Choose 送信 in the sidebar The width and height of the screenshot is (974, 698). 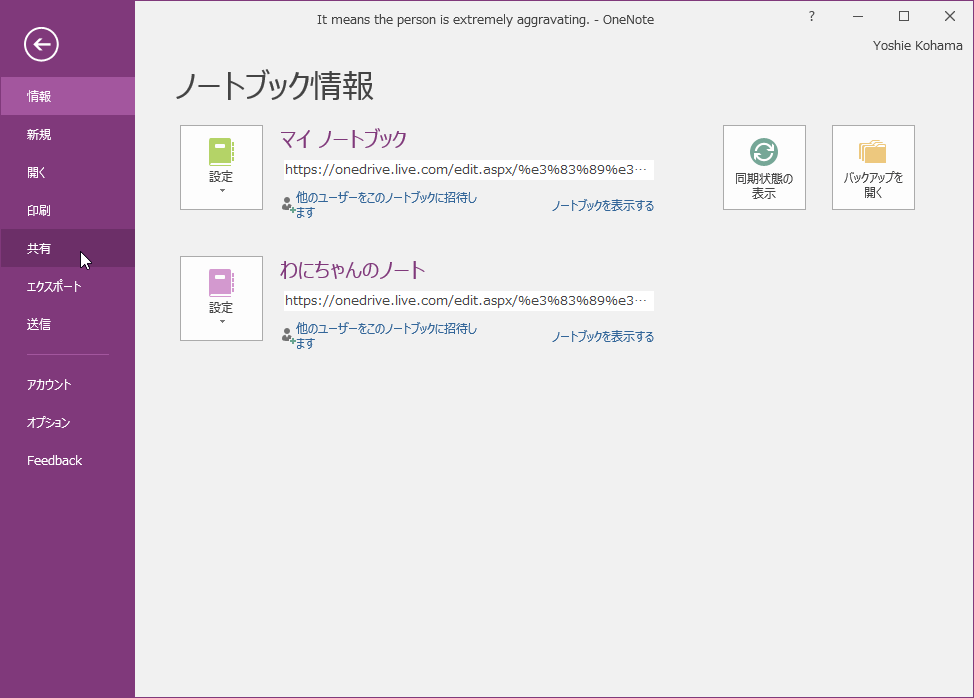pyautogui.click(x=68, y=324)
